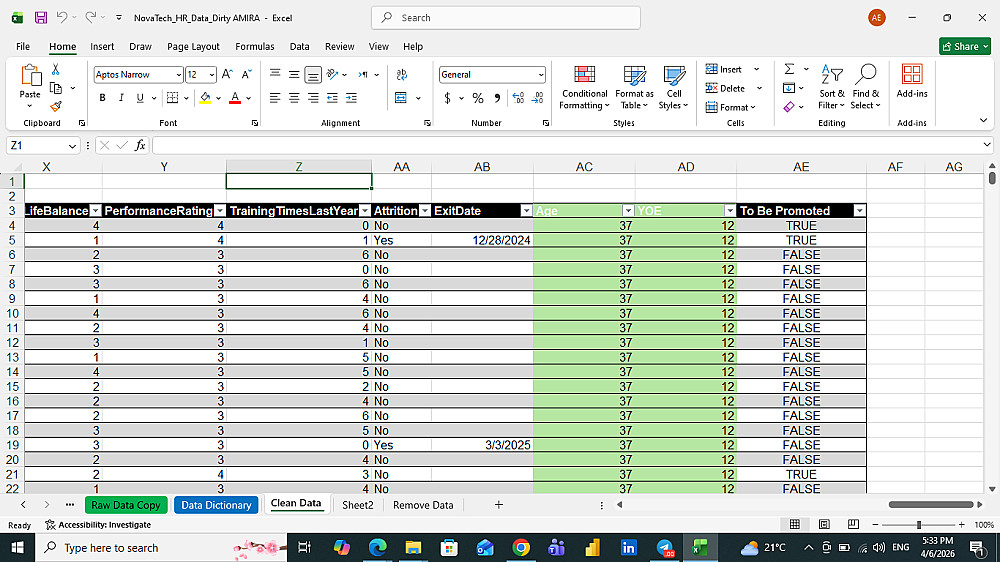Apply the accounting dollar format

click(448, 98)
